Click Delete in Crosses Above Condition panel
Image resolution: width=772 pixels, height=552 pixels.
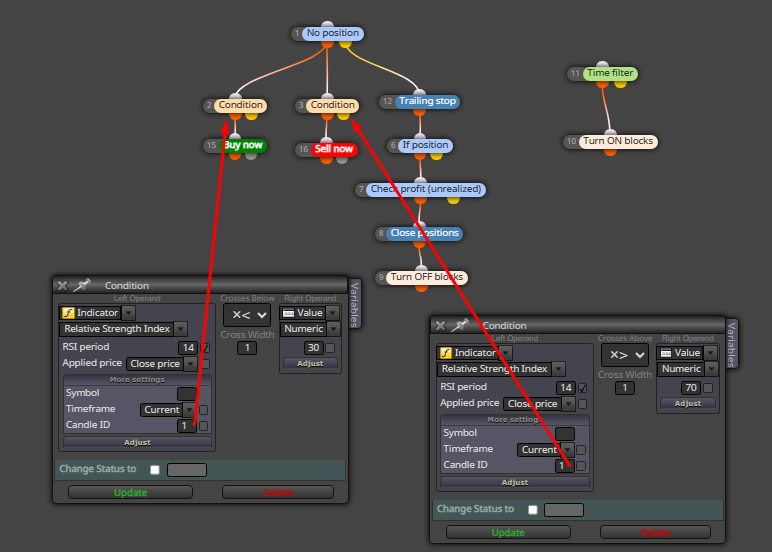point(655,532)
